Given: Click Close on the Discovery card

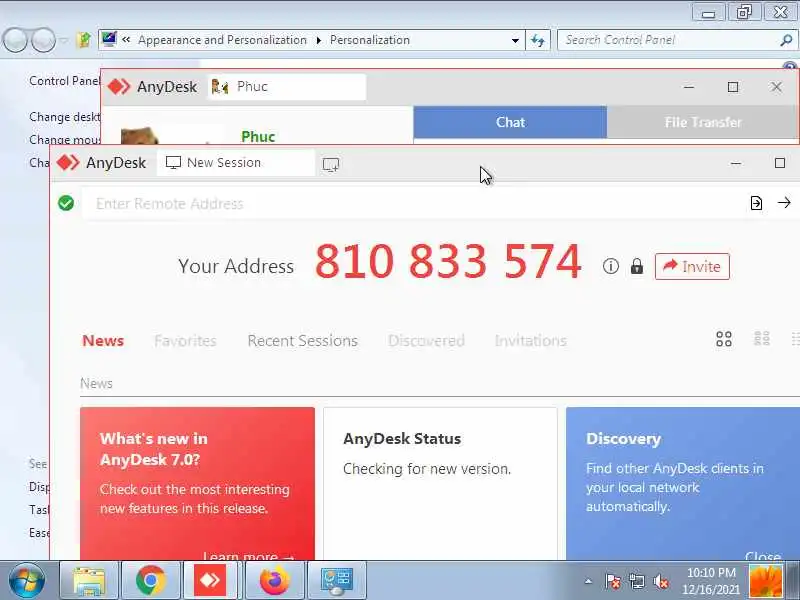Looking at the screenshot, I should click(x=763, y=555).
